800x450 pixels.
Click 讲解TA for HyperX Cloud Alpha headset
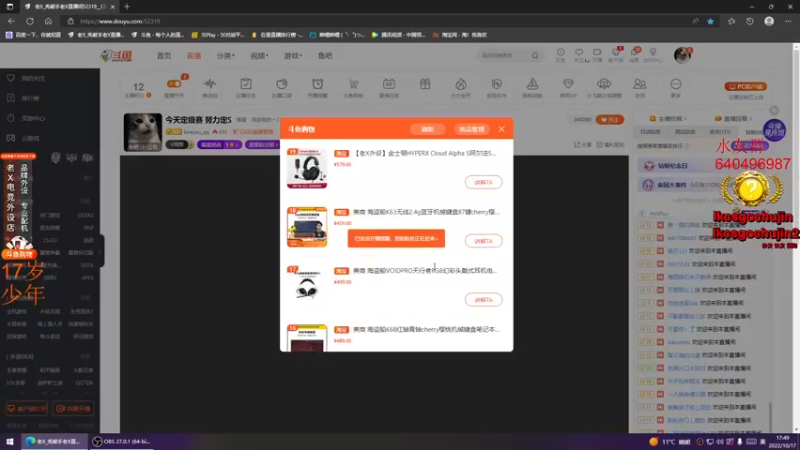[483, 182]
